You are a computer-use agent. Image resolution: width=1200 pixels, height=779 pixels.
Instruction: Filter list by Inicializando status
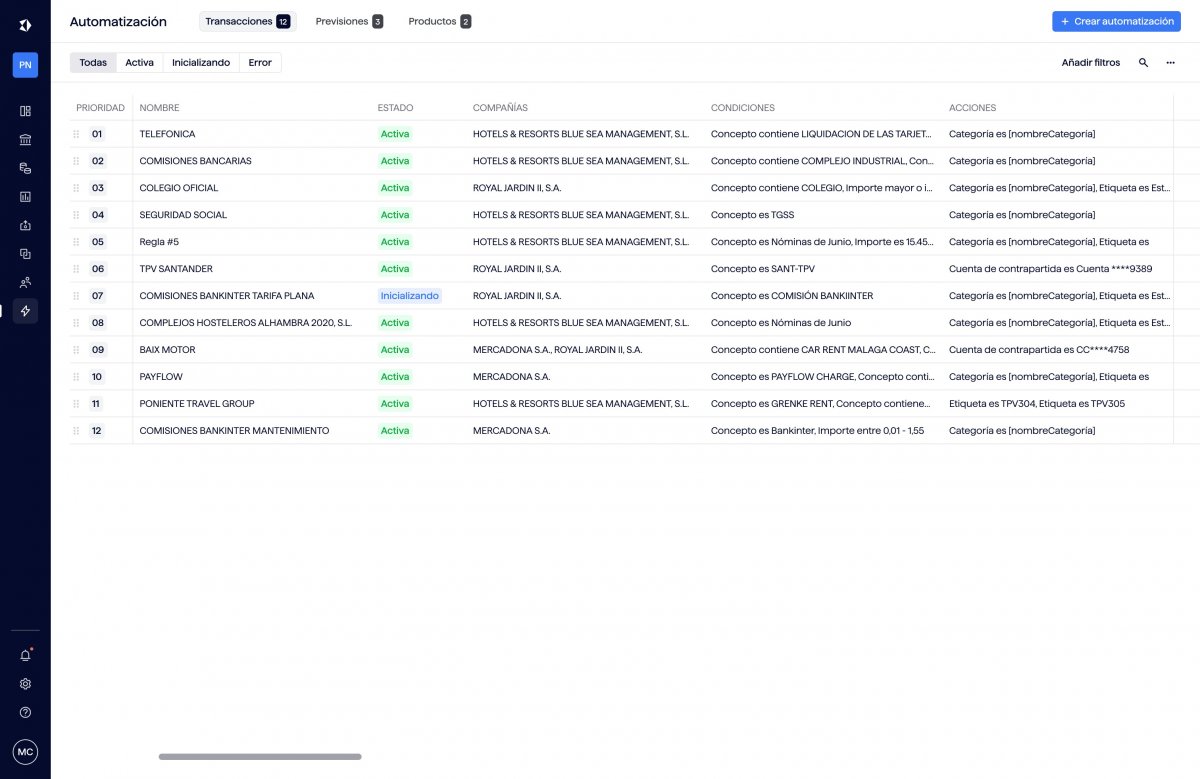(x=200, y=63)
